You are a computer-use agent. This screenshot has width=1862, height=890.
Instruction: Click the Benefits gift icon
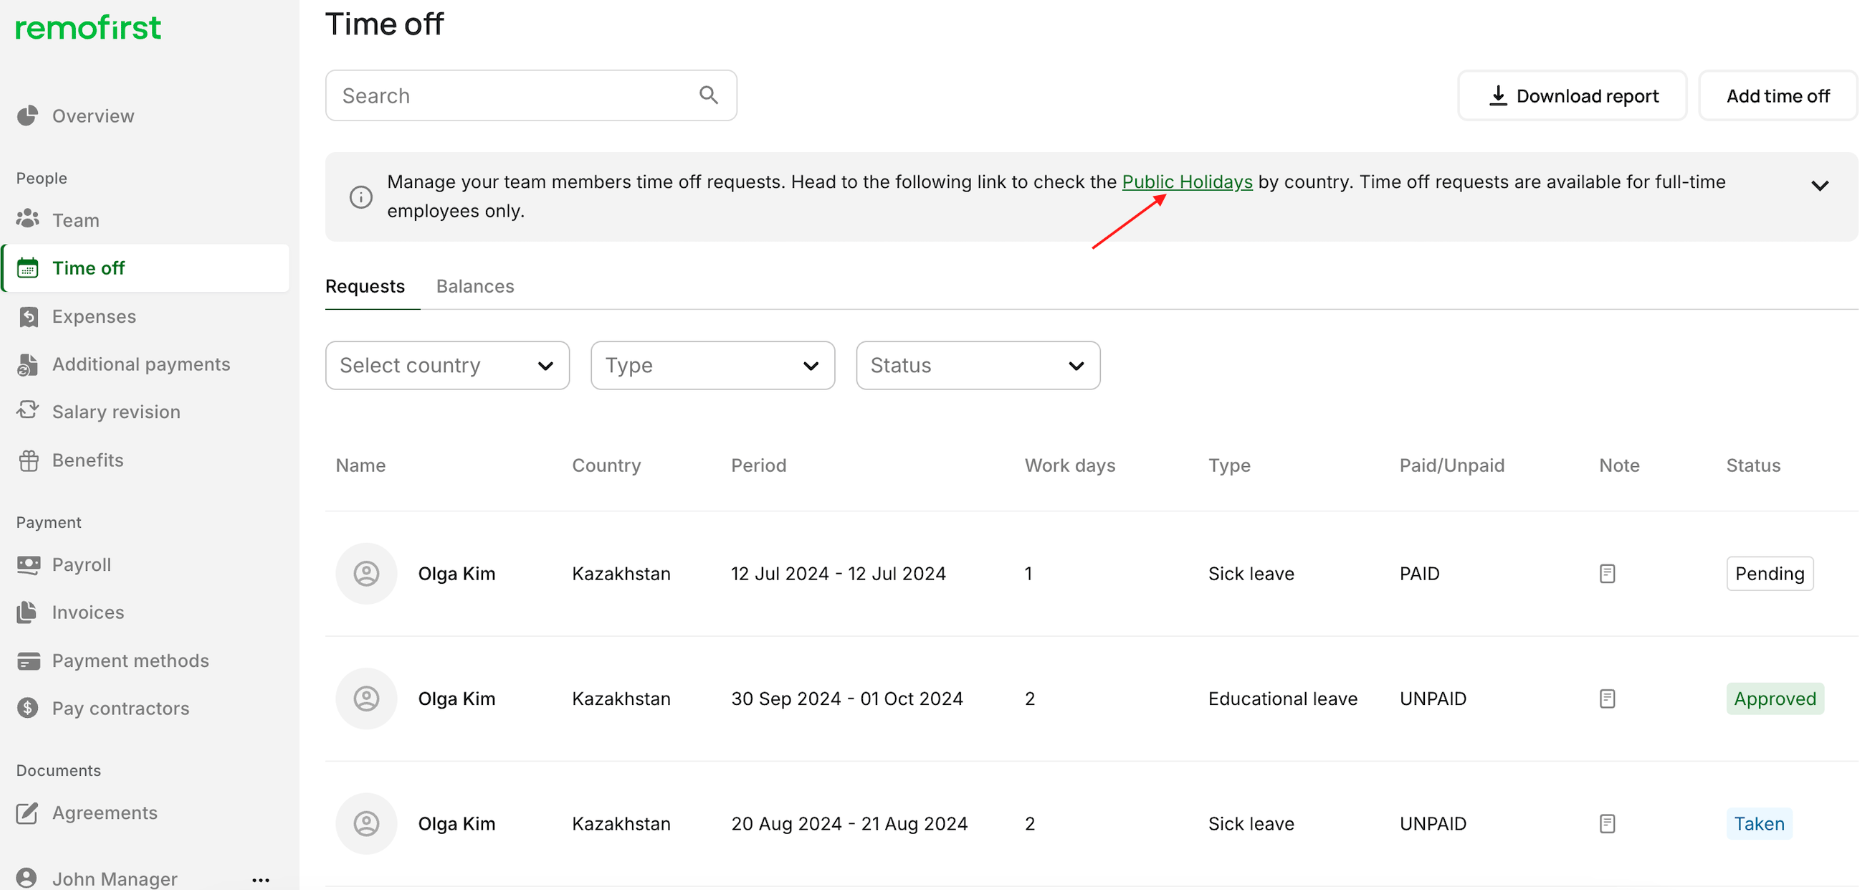(28, 460)
